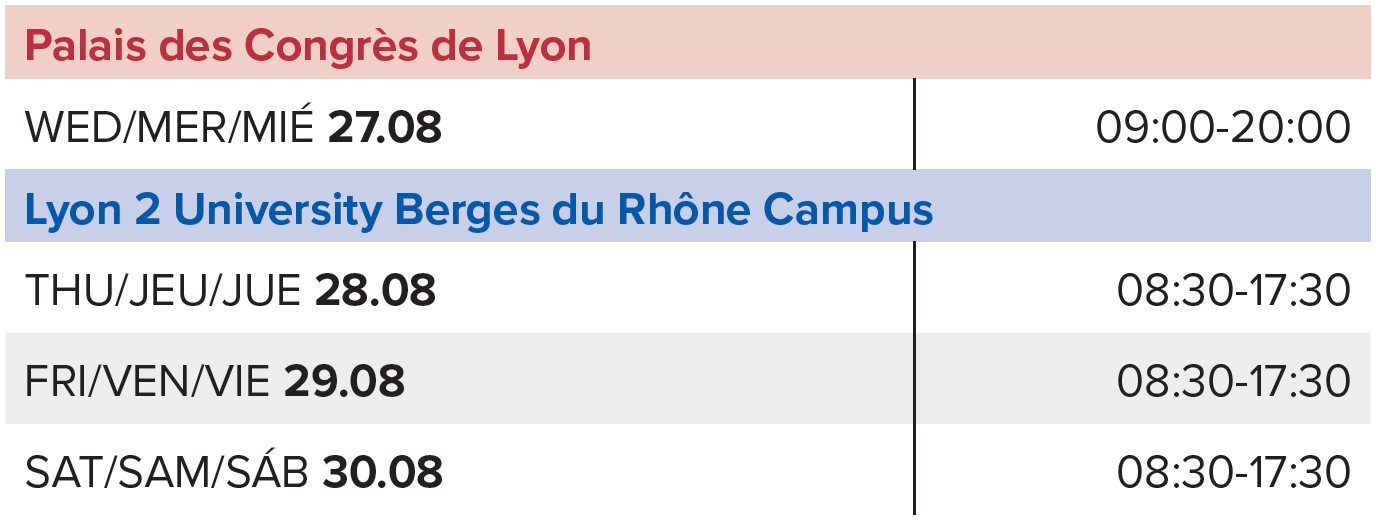Click the FRI/VEN/VIE day label
Image resolution: width=1376 pixels, height=520 pixels.
pyautogui.click(x=147, y=381)
